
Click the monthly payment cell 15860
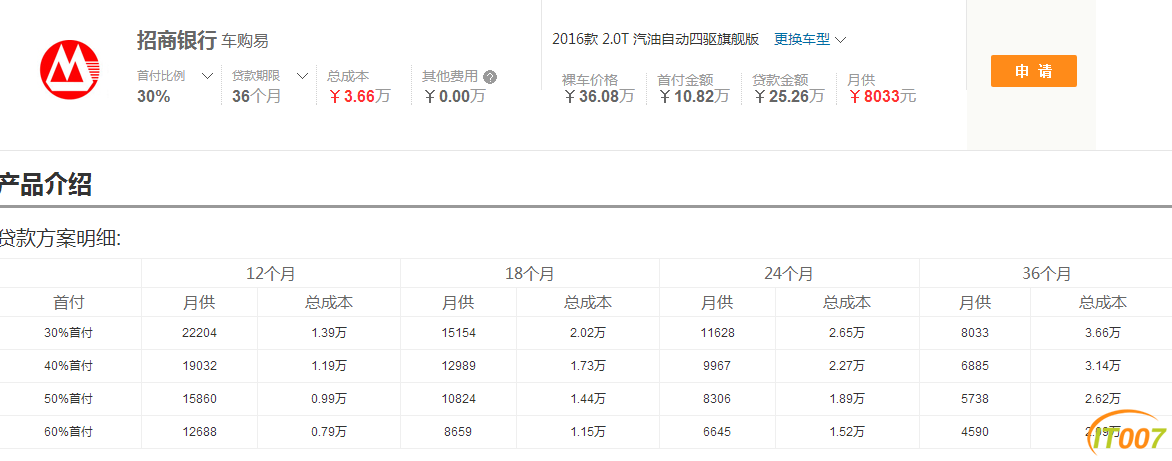coord(199,399)
